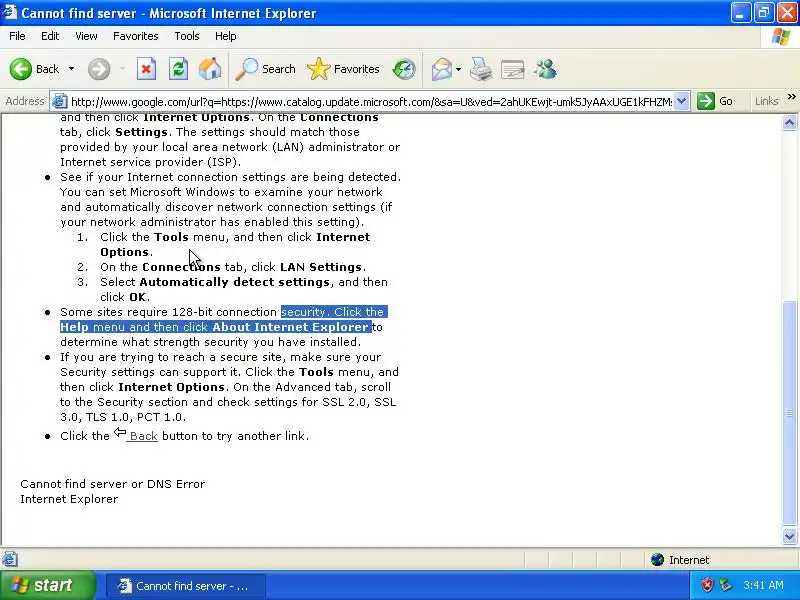Open the View menu
Image resolution: width=800 pixels, height=600 pixels.
(86, 36)
